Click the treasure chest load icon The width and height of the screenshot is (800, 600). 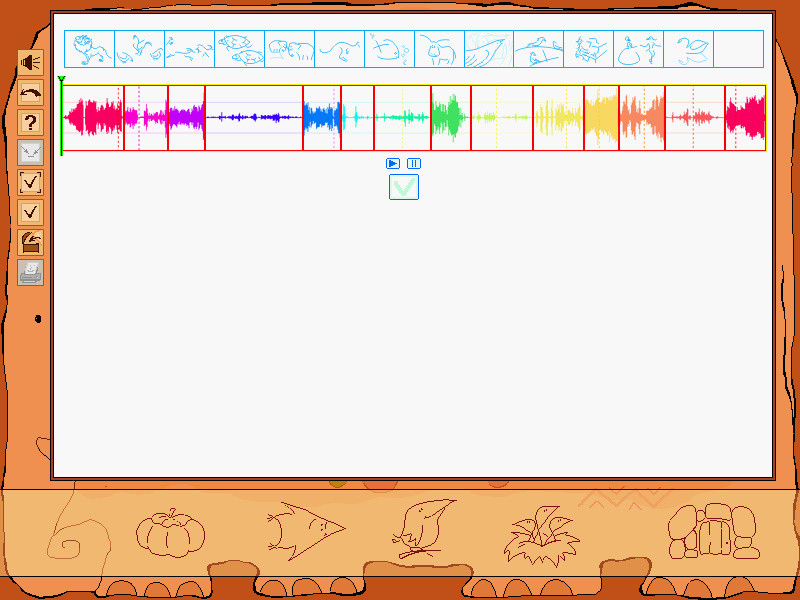pyautogui.click(x=31, y=242)
